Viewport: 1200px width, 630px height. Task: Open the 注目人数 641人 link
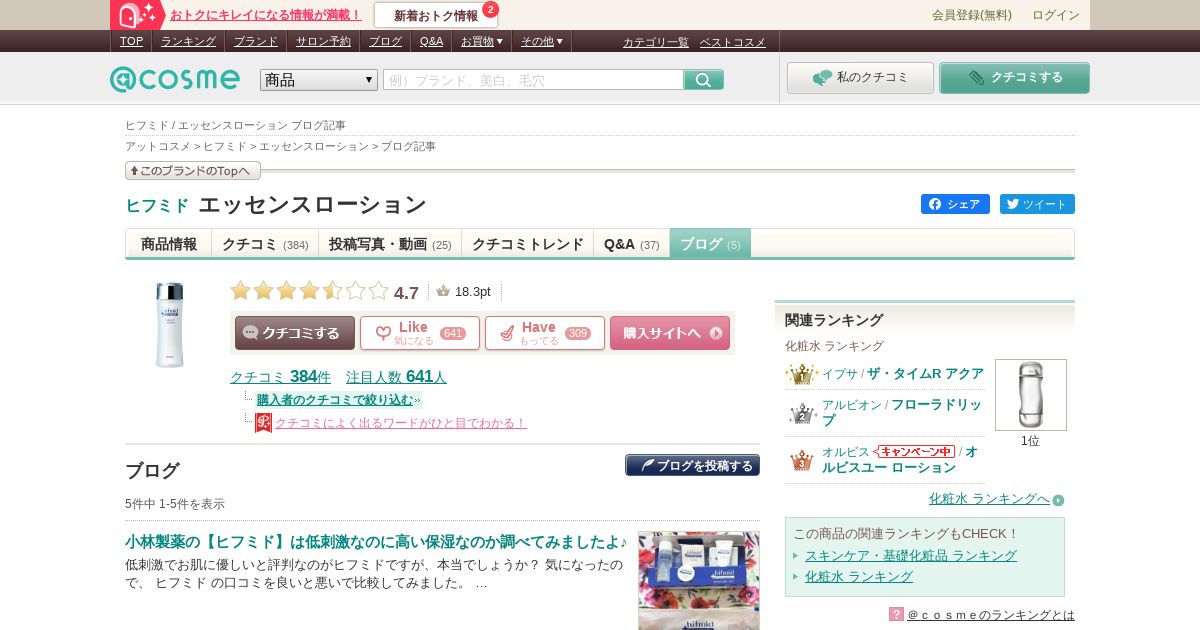pyautogui.click(x=396, y=377)
